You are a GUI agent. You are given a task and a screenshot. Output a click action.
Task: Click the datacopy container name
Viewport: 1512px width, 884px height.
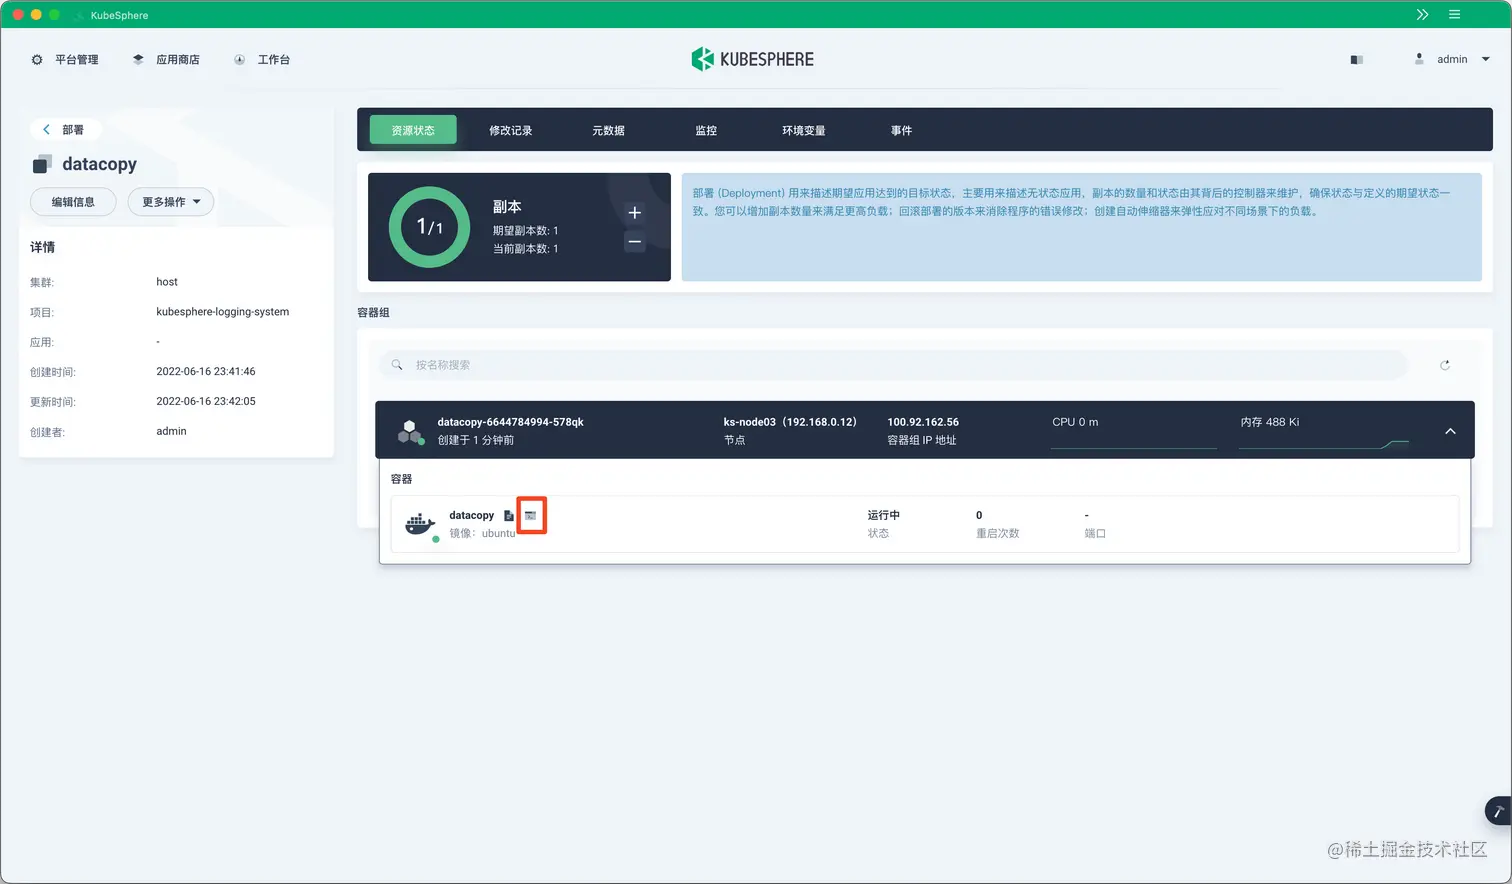[x=471, y=515]
